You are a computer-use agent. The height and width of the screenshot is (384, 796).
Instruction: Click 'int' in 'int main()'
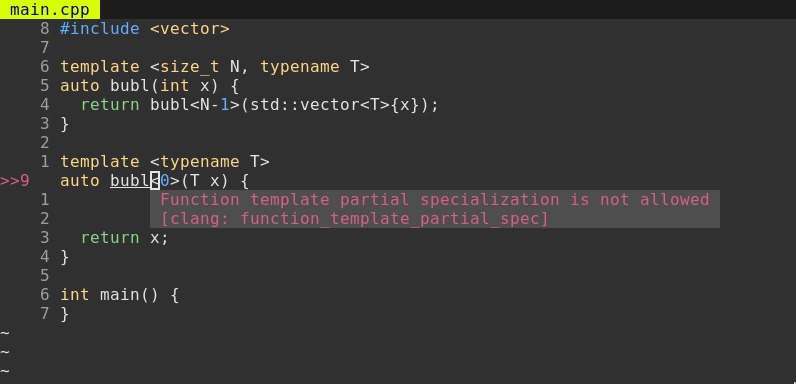[x=75, y=295]
